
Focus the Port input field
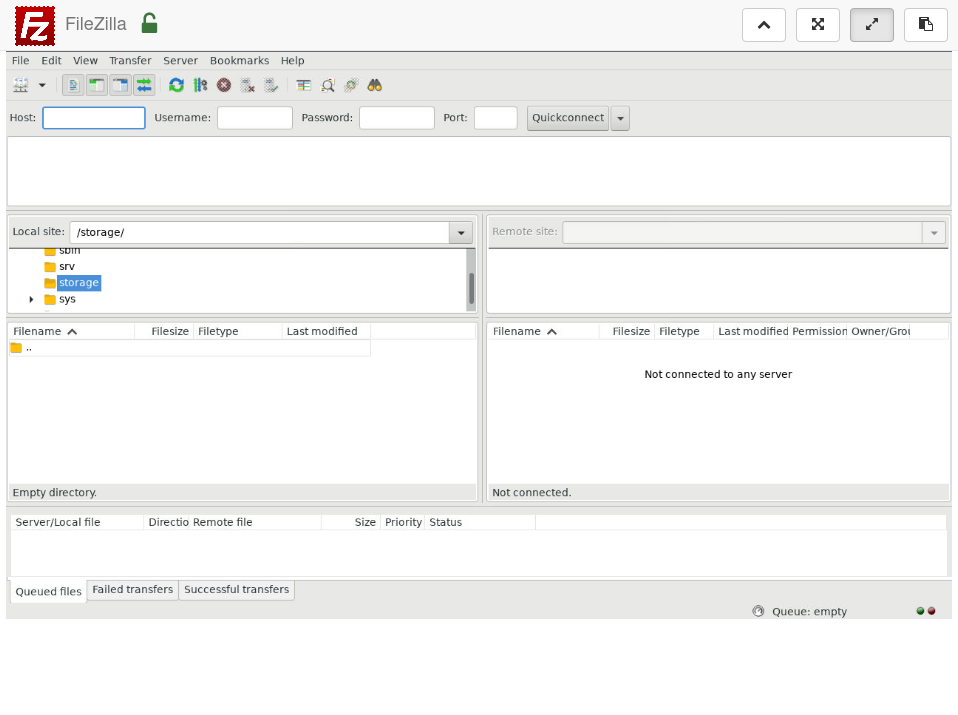click(x=496, y=118)
